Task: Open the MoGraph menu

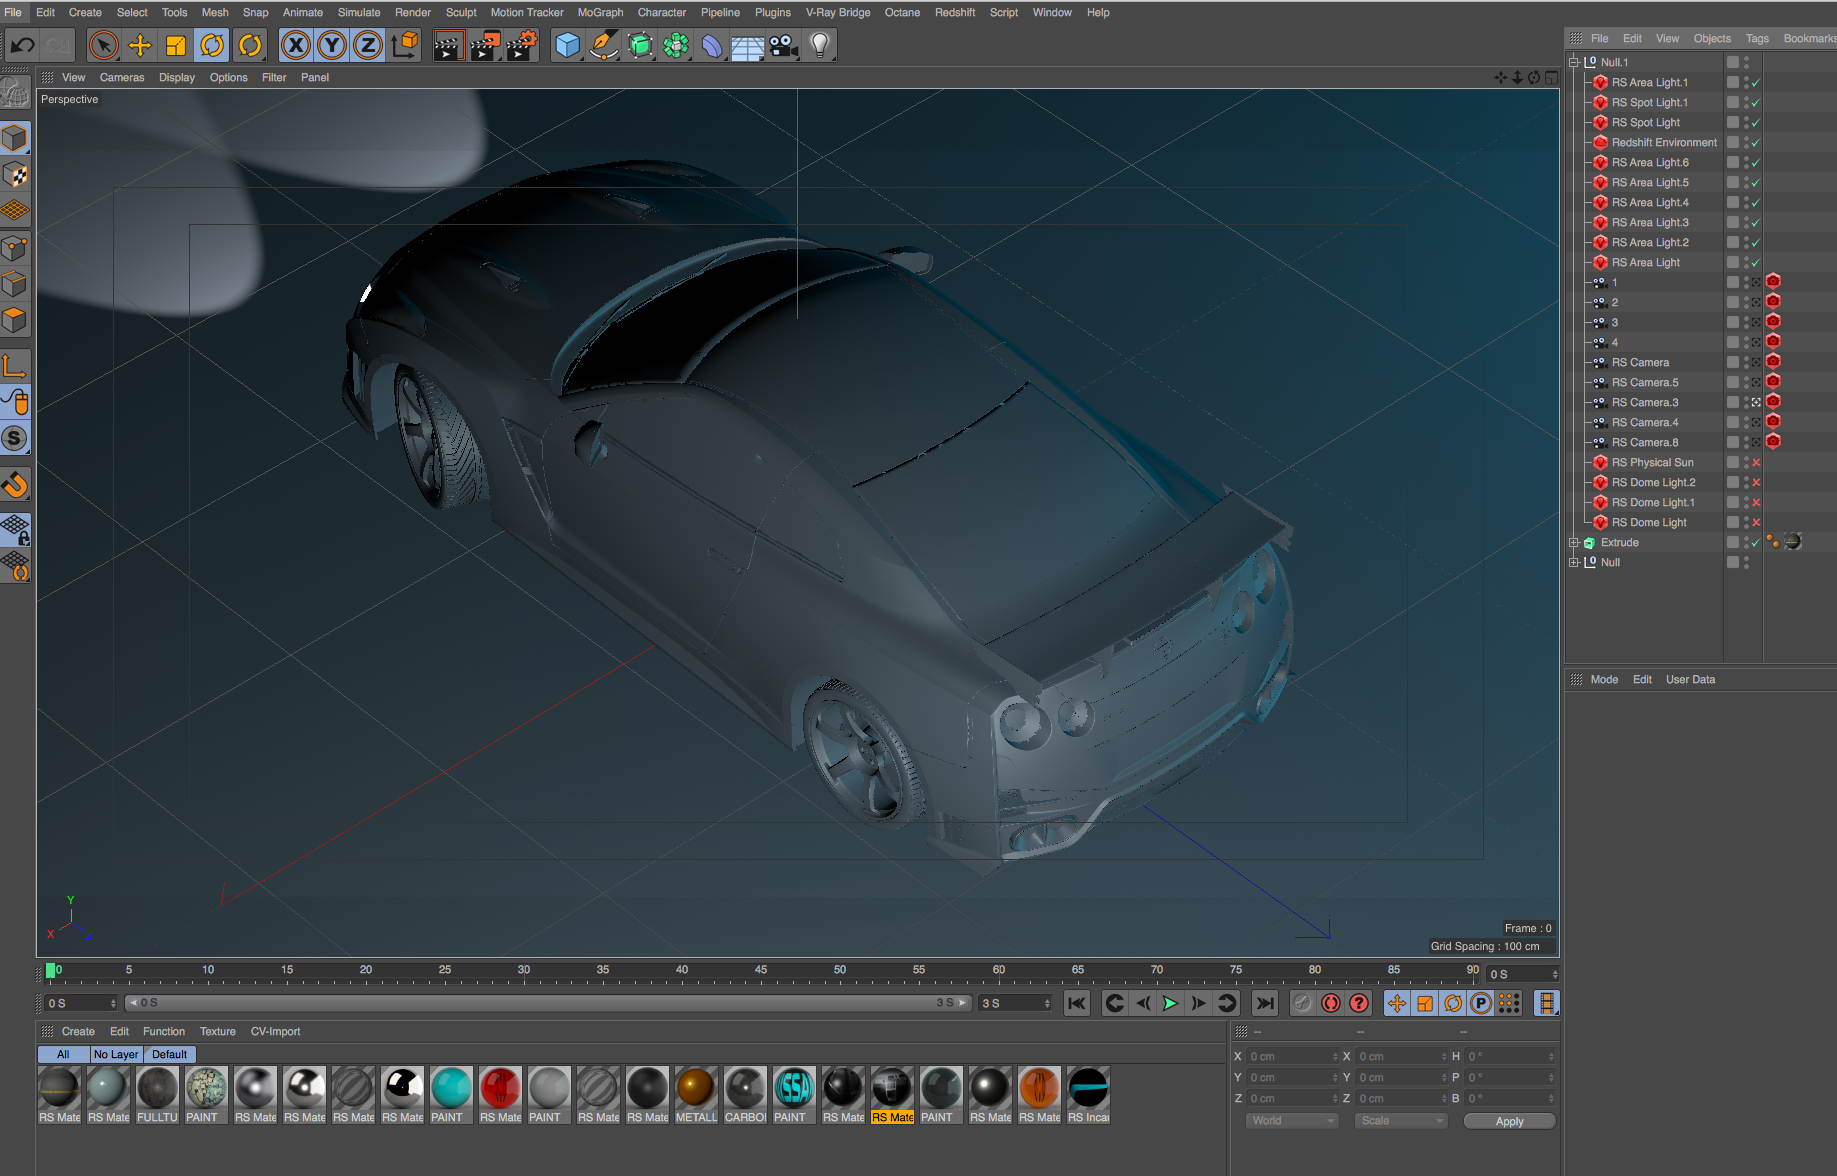Action: [x=600, y=12]
